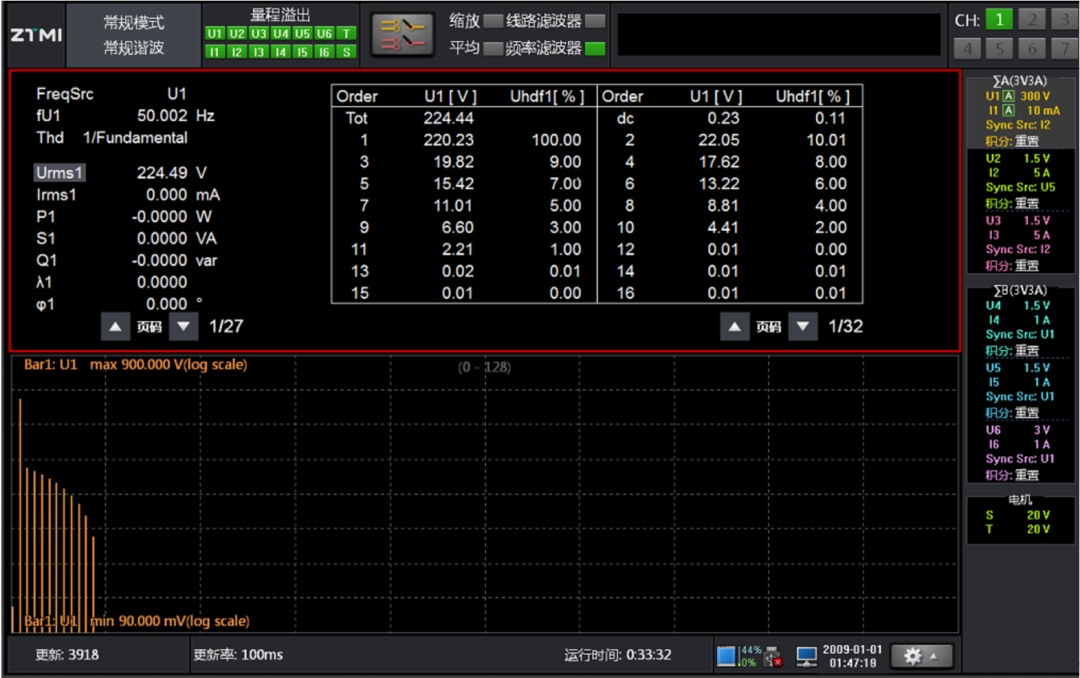Screen dimensions: 1080x678
Task: Click the USB disconnected status icon
Action: tap(771, 656)
